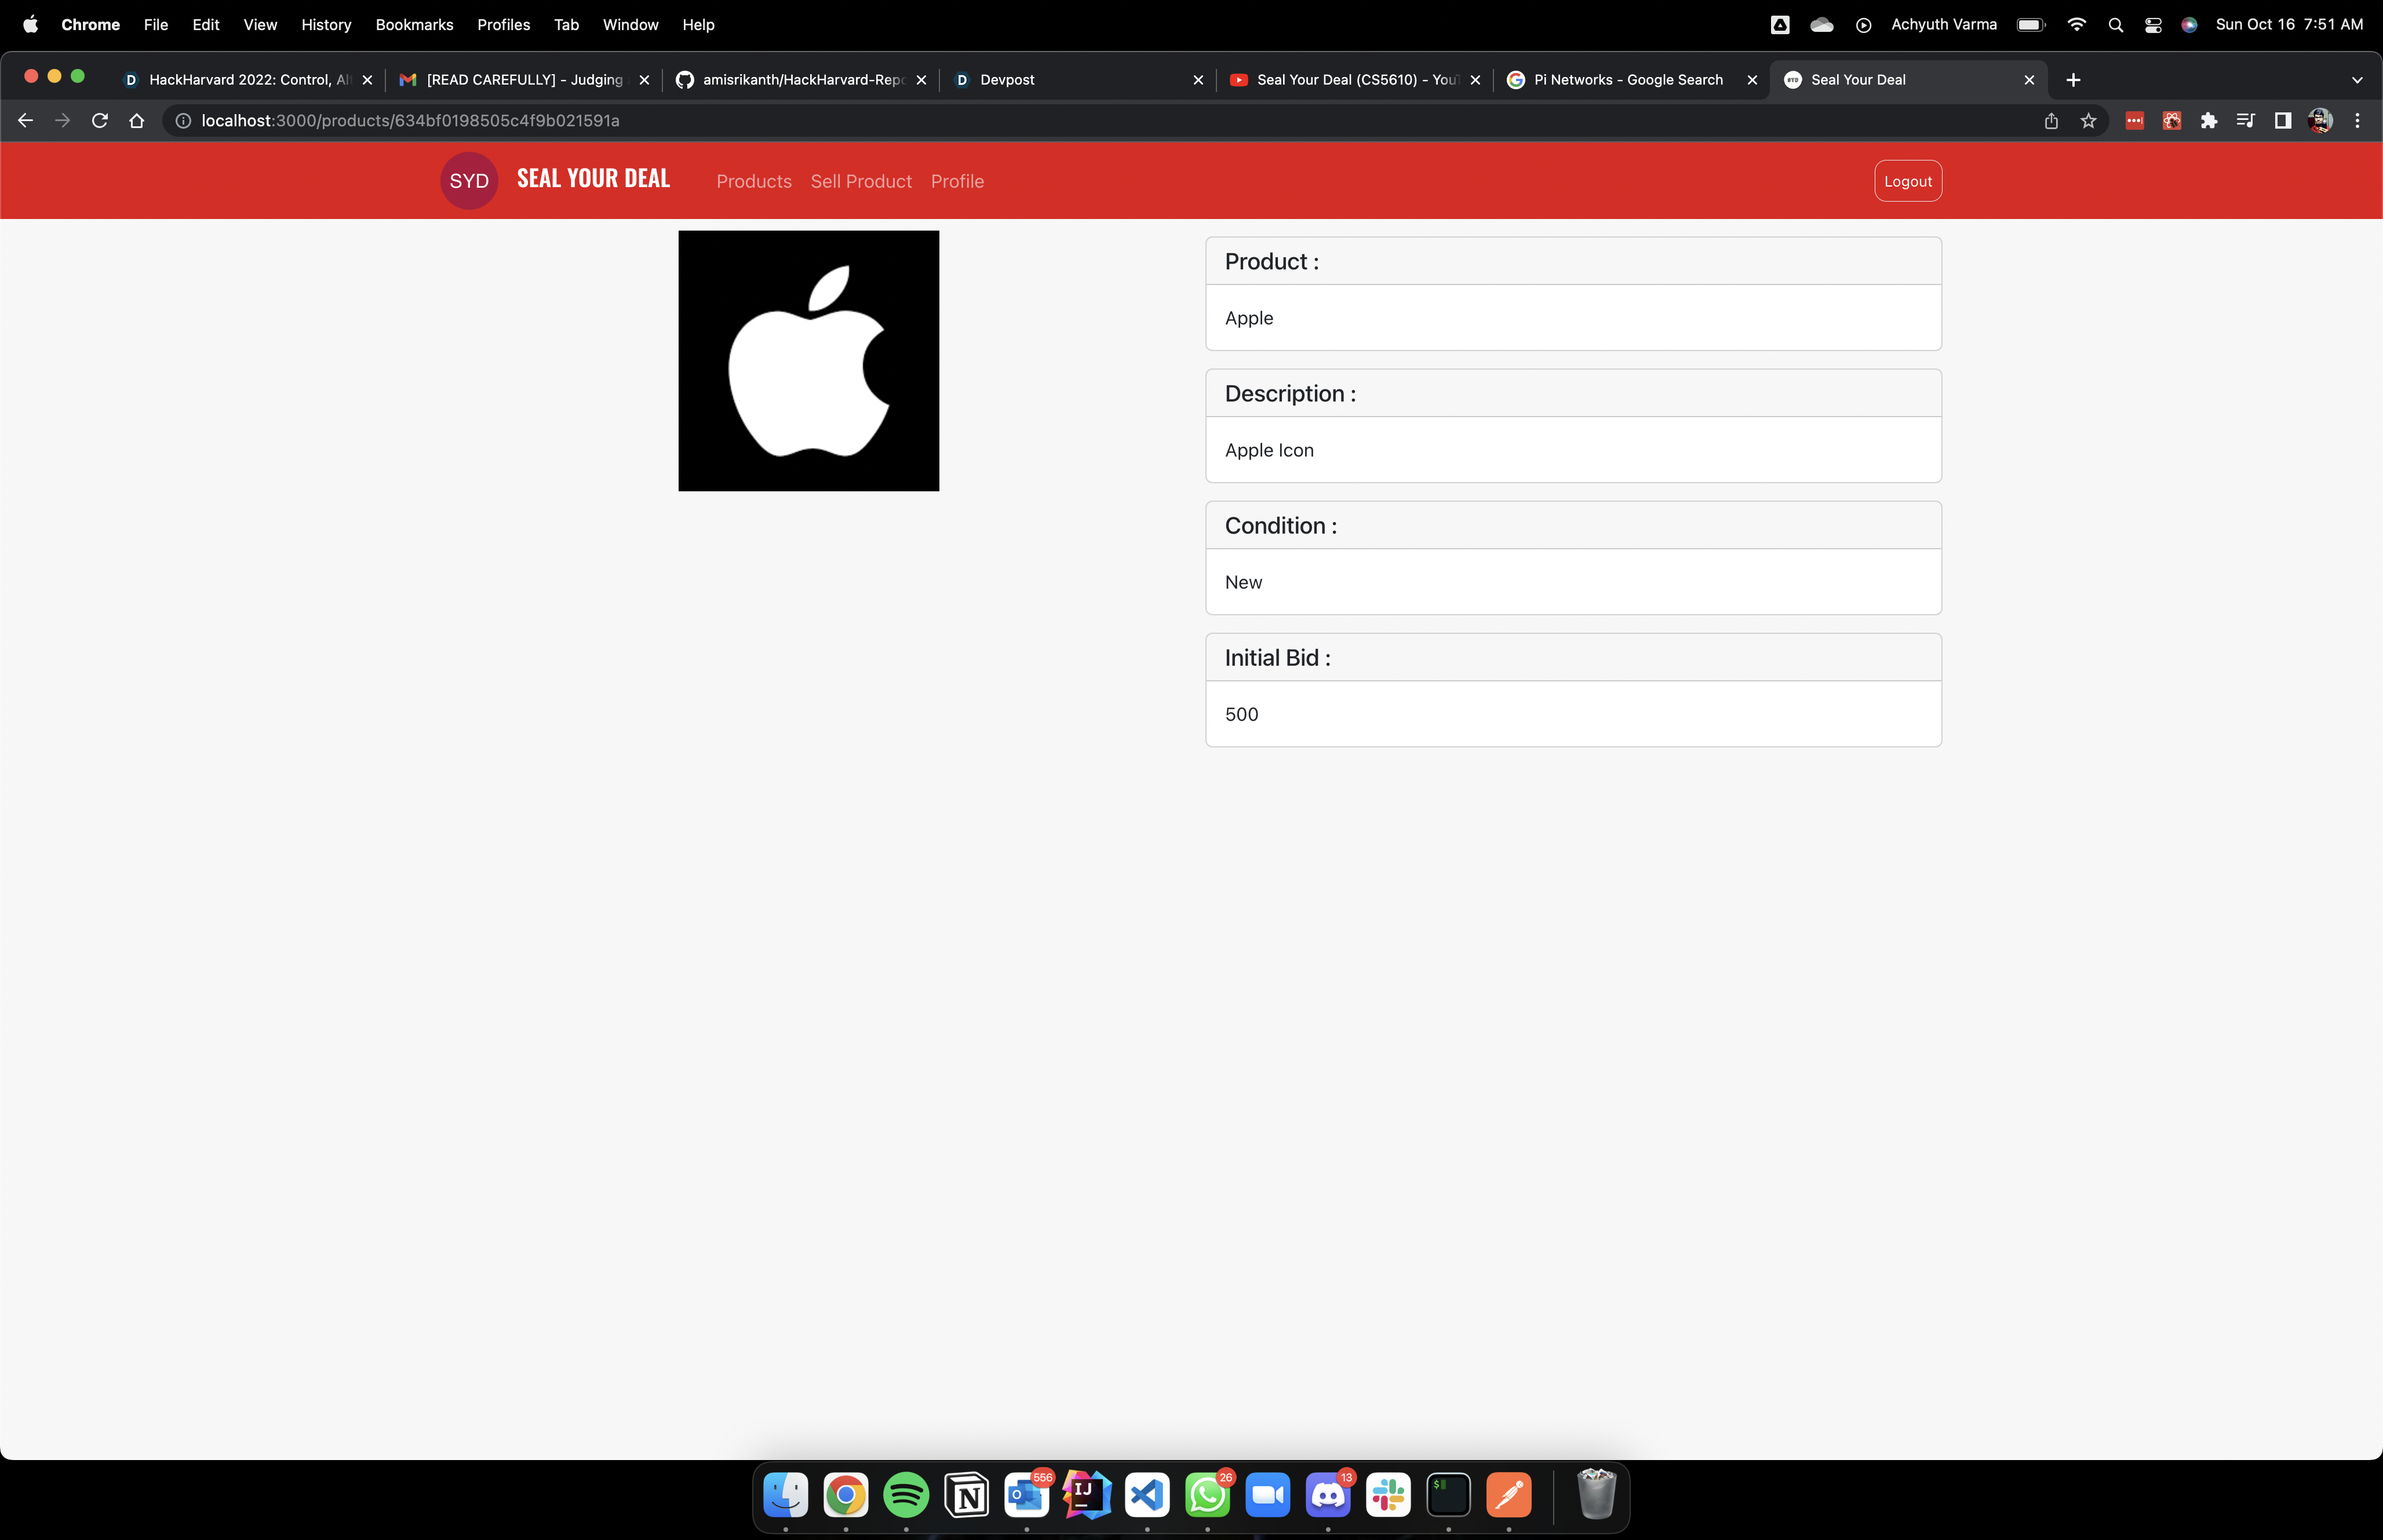Open the Profile nav link
Screen dimensions: 2383x1540
957,181
